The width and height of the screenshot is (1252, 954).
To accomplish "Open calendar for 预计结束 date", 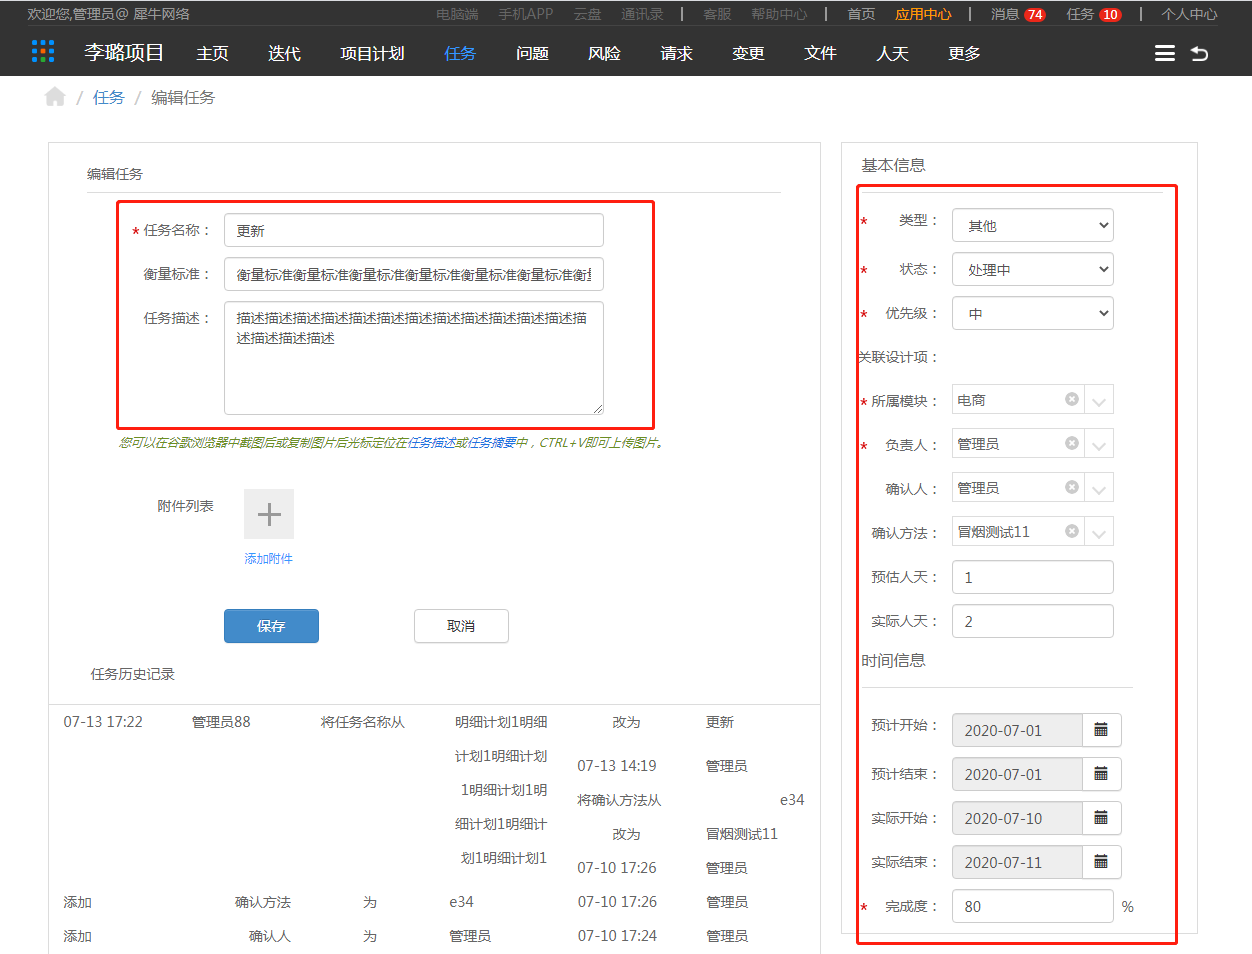I will click(1101, 774).
